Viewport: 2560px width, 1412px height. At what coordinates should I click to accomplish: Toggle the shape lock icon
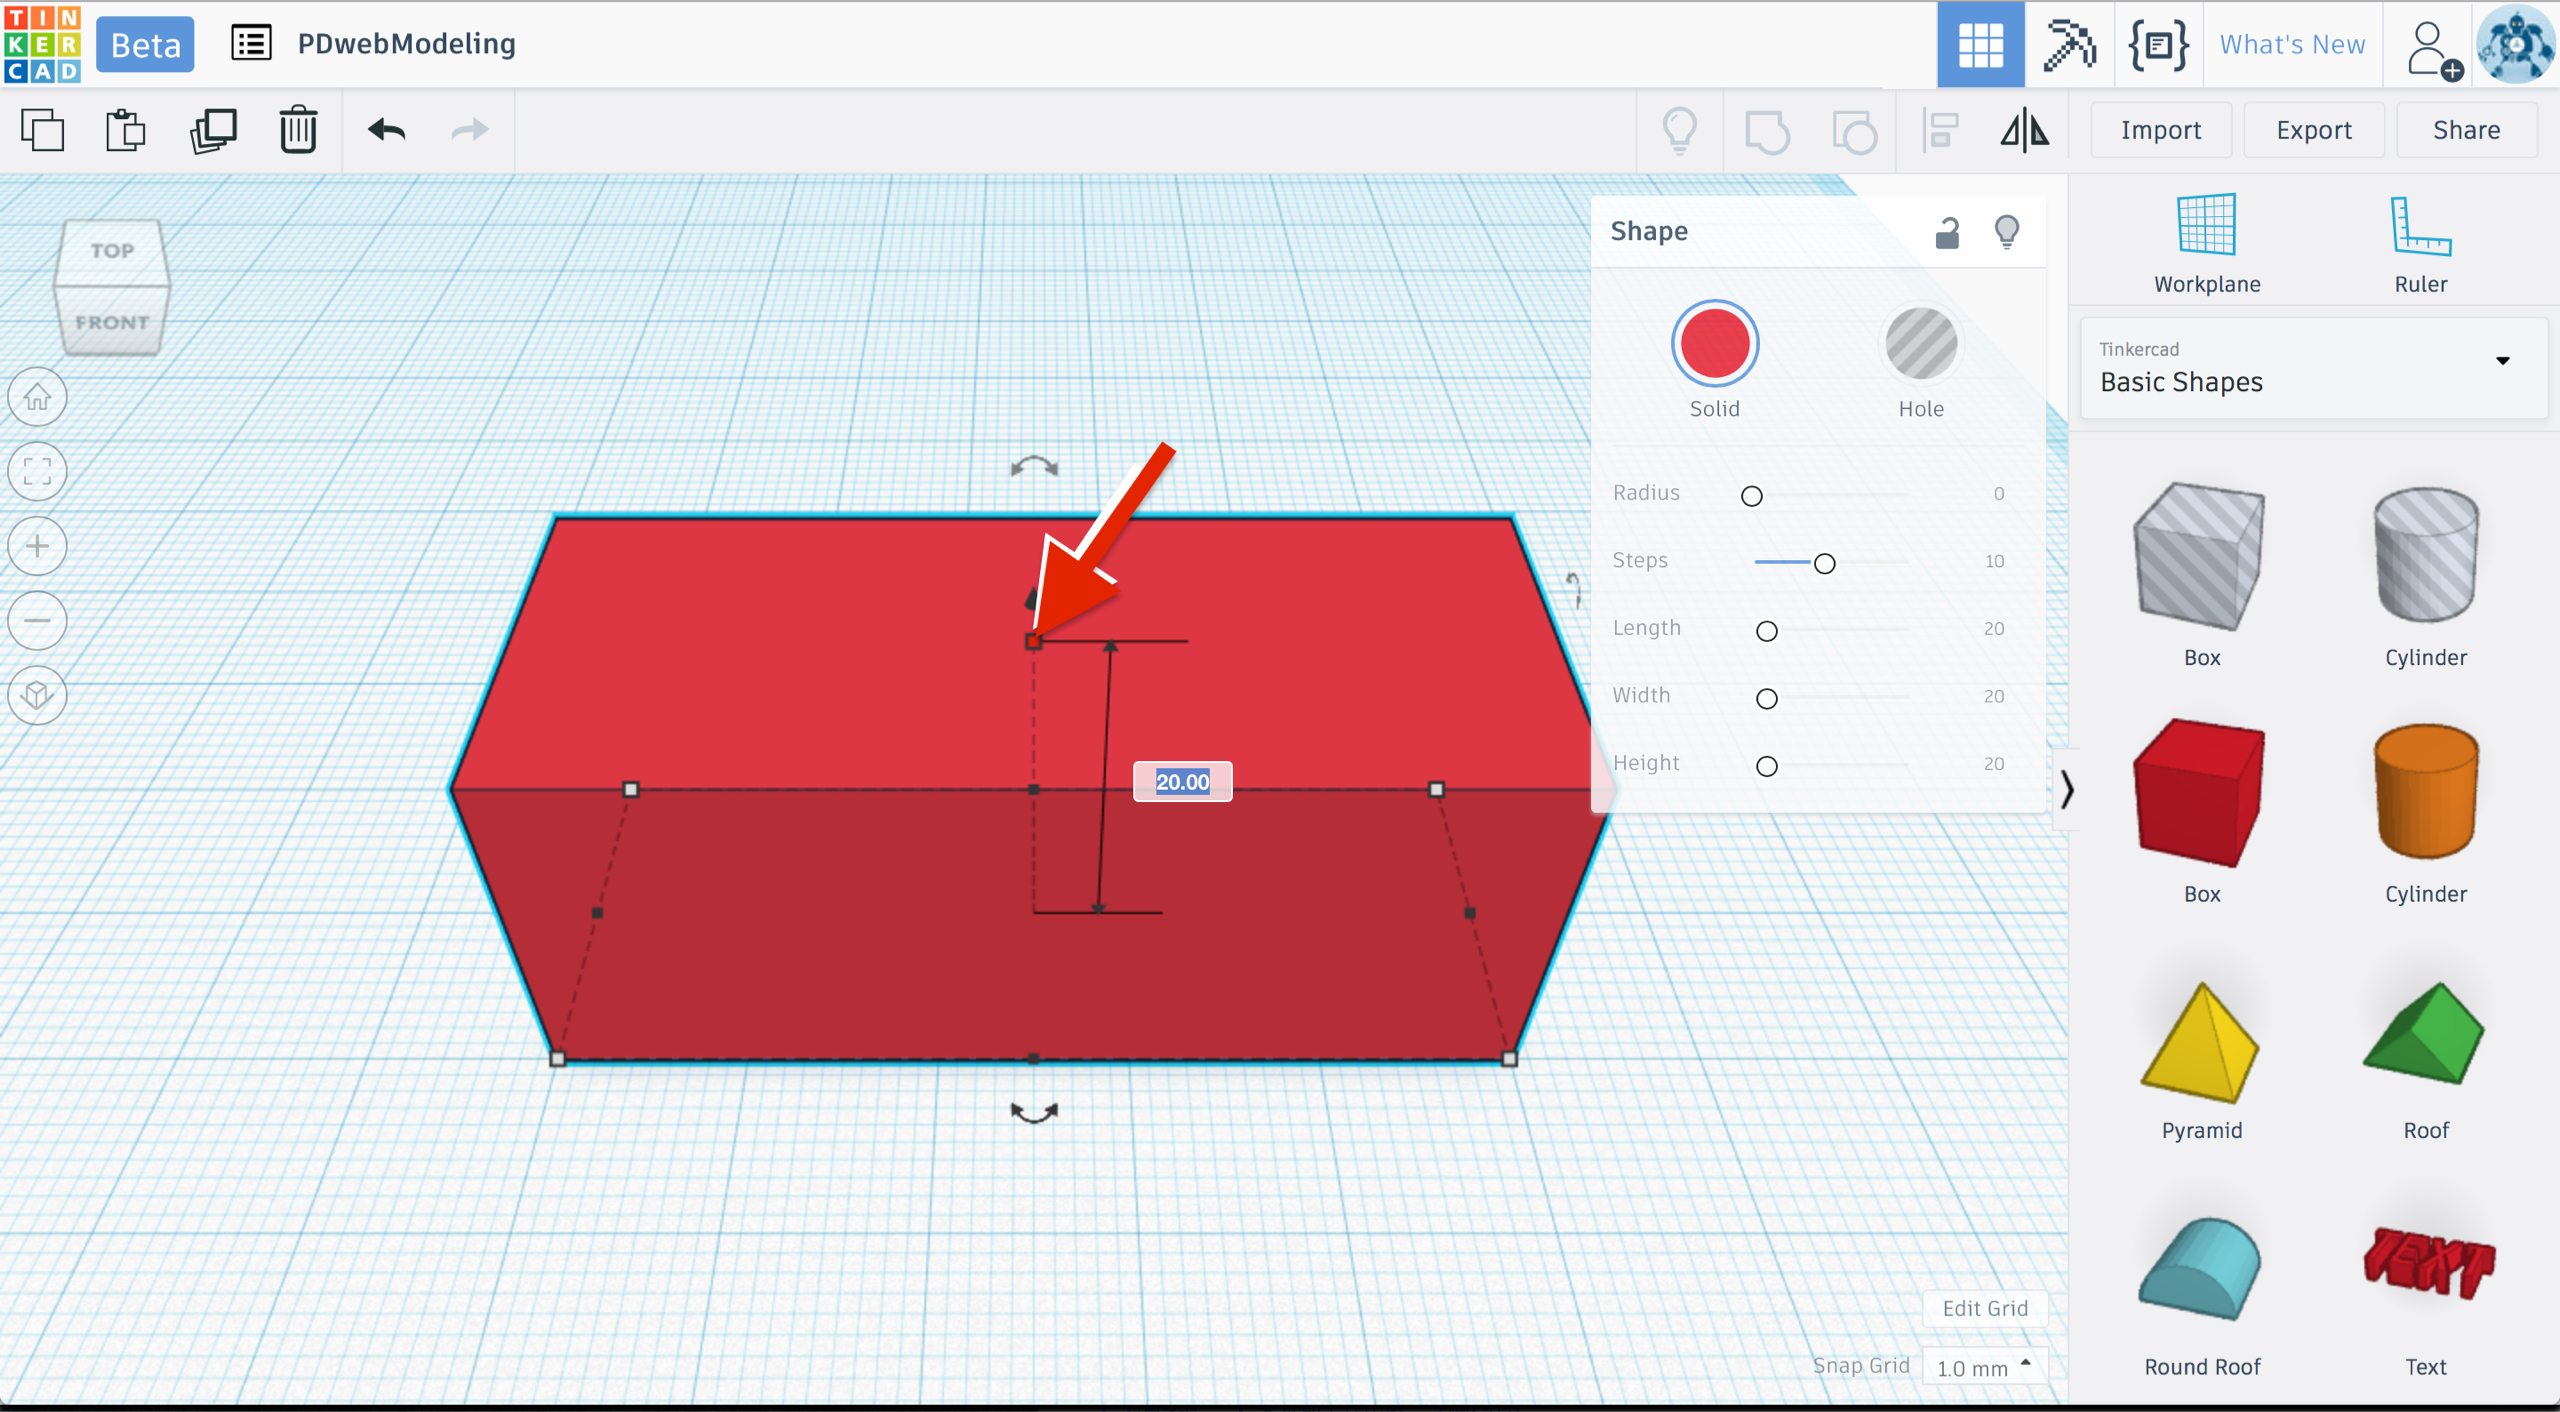click(1946, 232)
